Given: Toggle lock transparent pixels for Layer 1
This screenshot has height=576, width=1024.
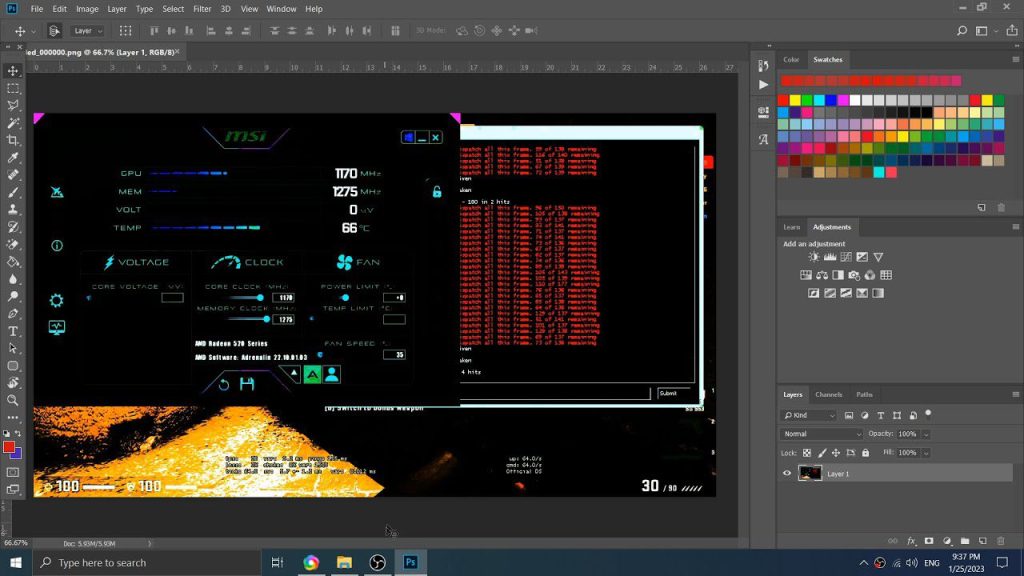Looking at the screenshot, I should (x=807, y=453).
